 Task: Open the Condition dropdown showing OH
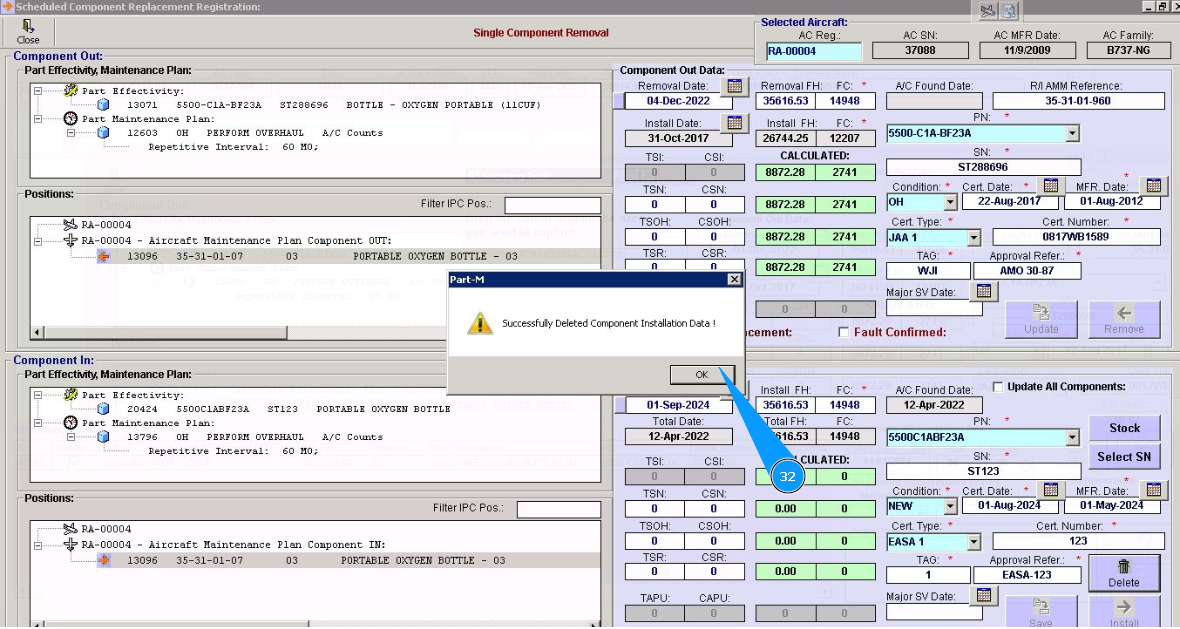[948, 202]
